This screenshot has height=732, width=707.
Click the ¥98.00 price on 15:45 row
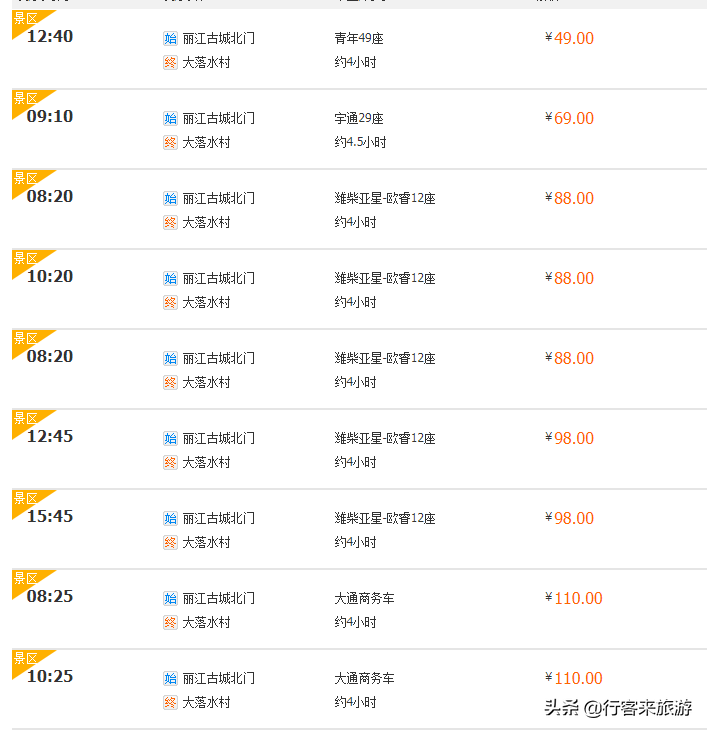(x=569, y=518)
